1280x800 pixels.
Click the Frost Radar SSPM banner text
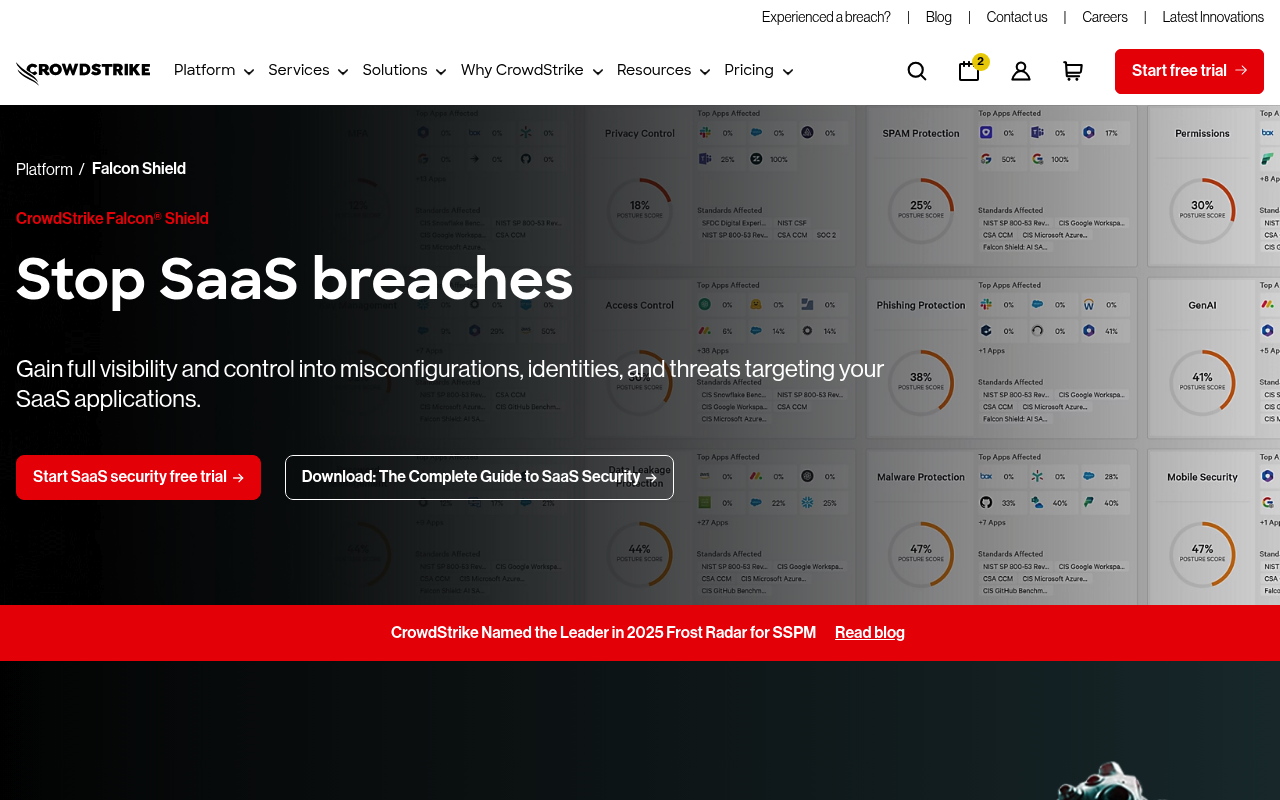pos(603,633)
